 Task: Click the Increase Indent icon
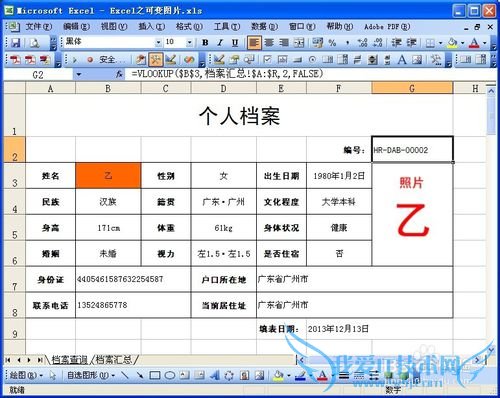[x=411, y=43]
